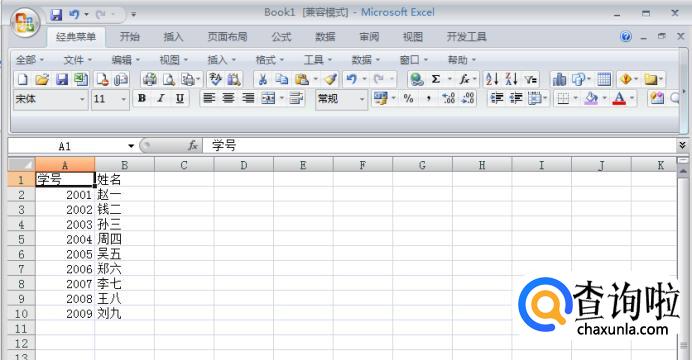Click the AutoSum sigma icon

(x=436, y=79)
